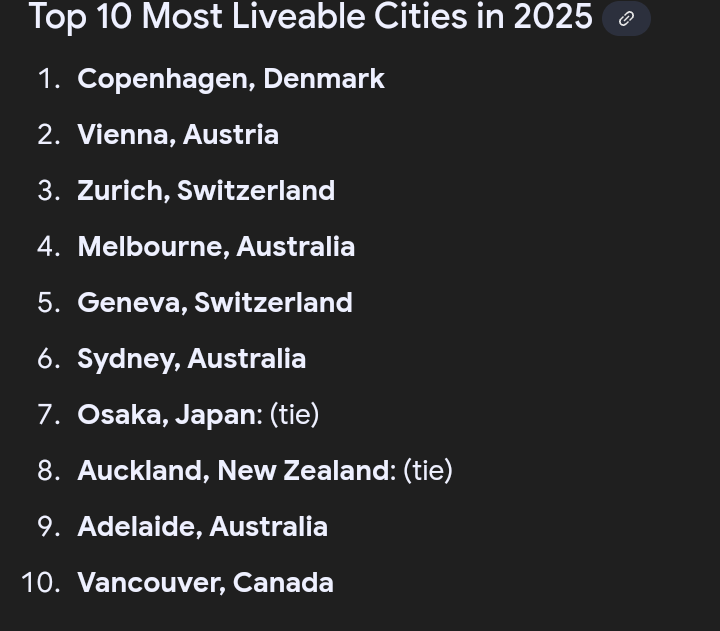Click on Sydney, Australia text
Viewport: 720px width, 631px height.
[x=191, y=359]
